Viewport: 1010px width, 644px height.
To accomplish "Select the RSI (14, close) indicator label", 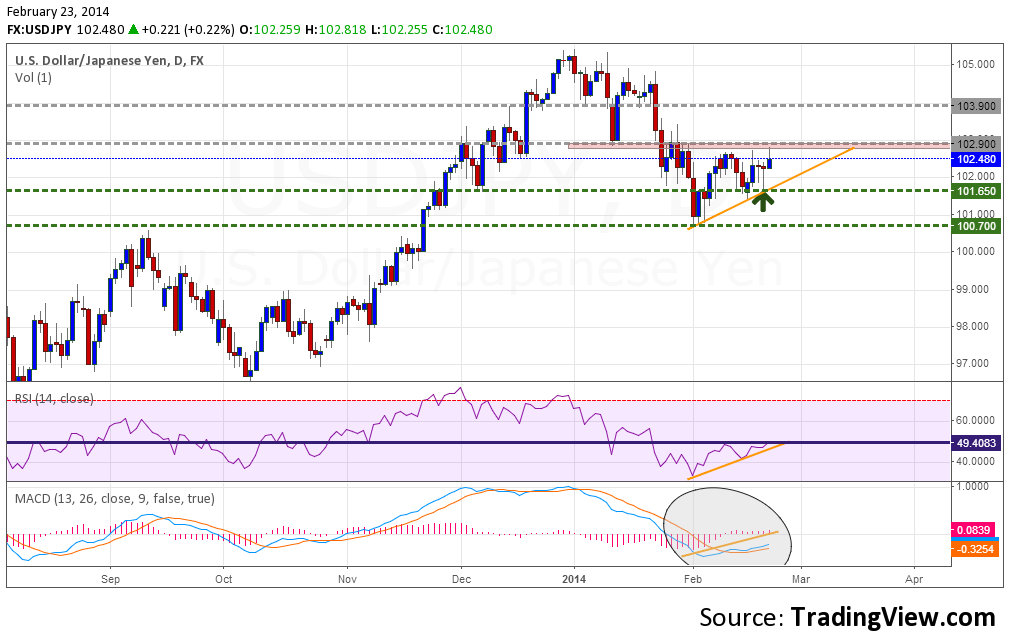I will point(54,399).
